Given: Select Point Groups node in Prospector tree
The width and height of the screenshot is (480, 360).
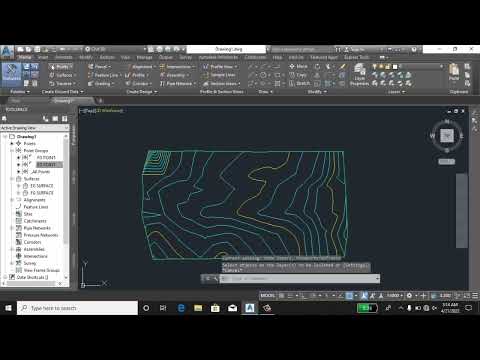Looking at the screenshot, I should [x=36, y=151].
